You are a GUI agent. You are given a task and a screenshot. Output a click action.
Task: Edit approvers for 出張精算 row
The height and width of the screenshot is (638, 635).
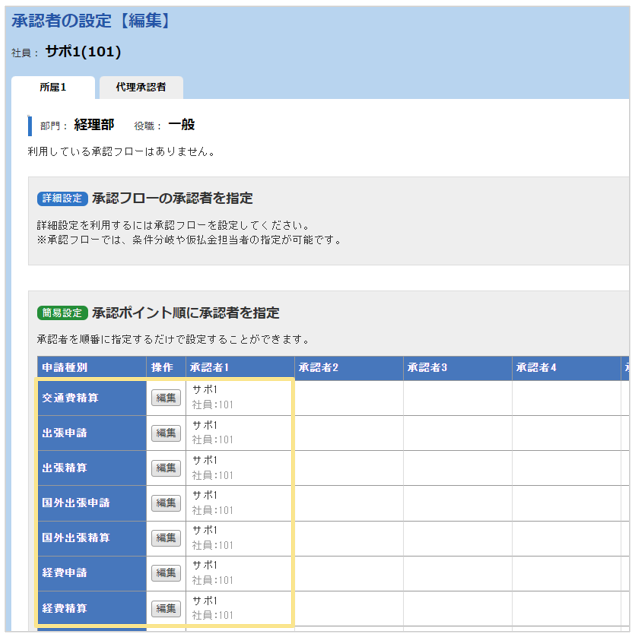(166, 468)
